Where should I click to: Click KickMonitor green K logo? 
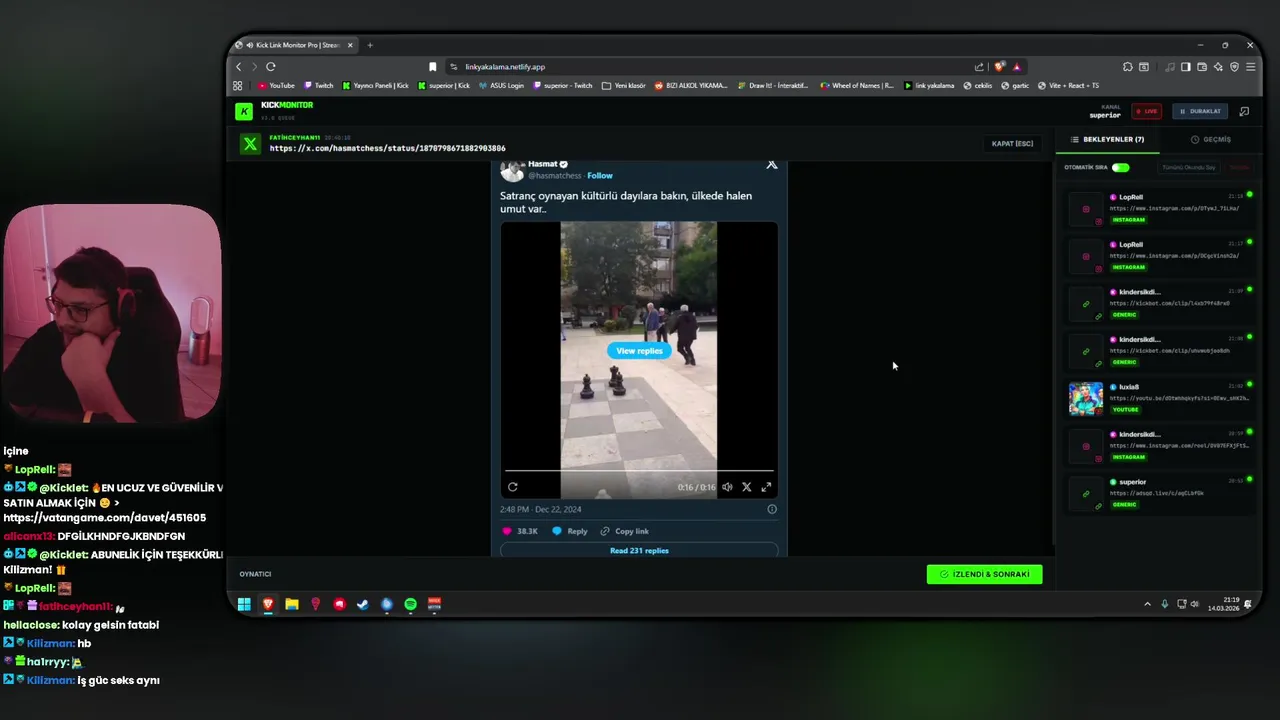[244, 111]
